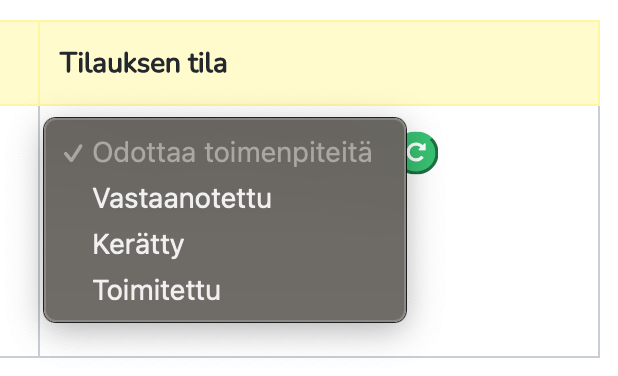618x376 pixels.
Task: Click the Tilauksen tila column header
Action: point(319,63)
